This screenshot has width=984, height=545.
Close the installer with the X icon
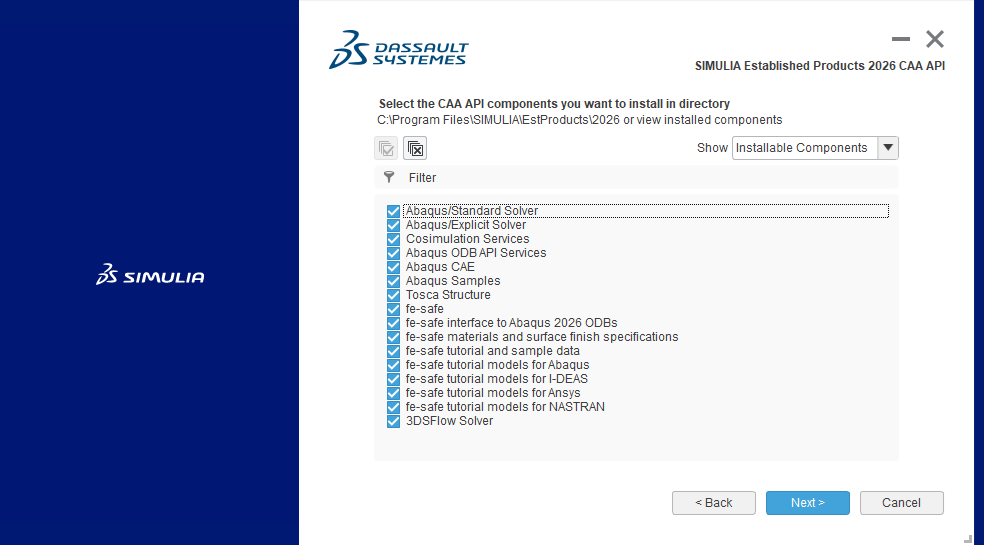935,39
